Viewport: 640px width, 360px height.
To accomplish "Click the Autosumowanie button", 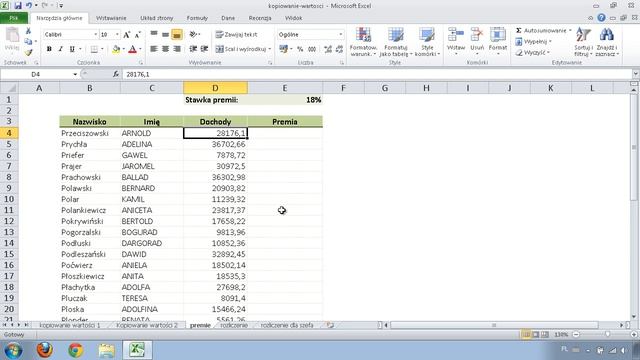I will point(541,31).
